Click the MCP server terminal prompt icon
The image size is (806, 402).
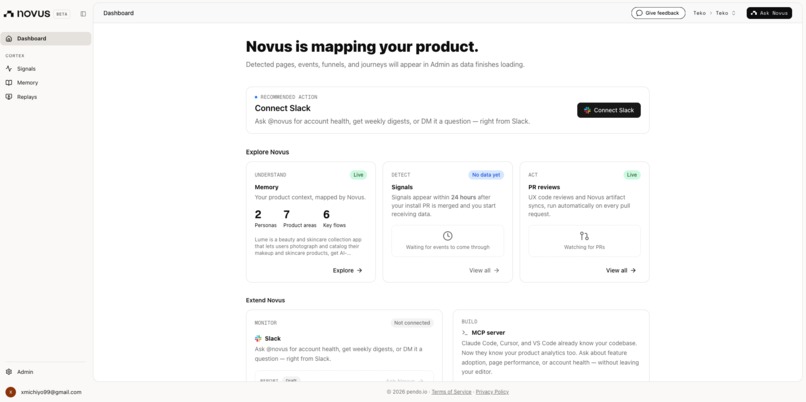[465, 333]
